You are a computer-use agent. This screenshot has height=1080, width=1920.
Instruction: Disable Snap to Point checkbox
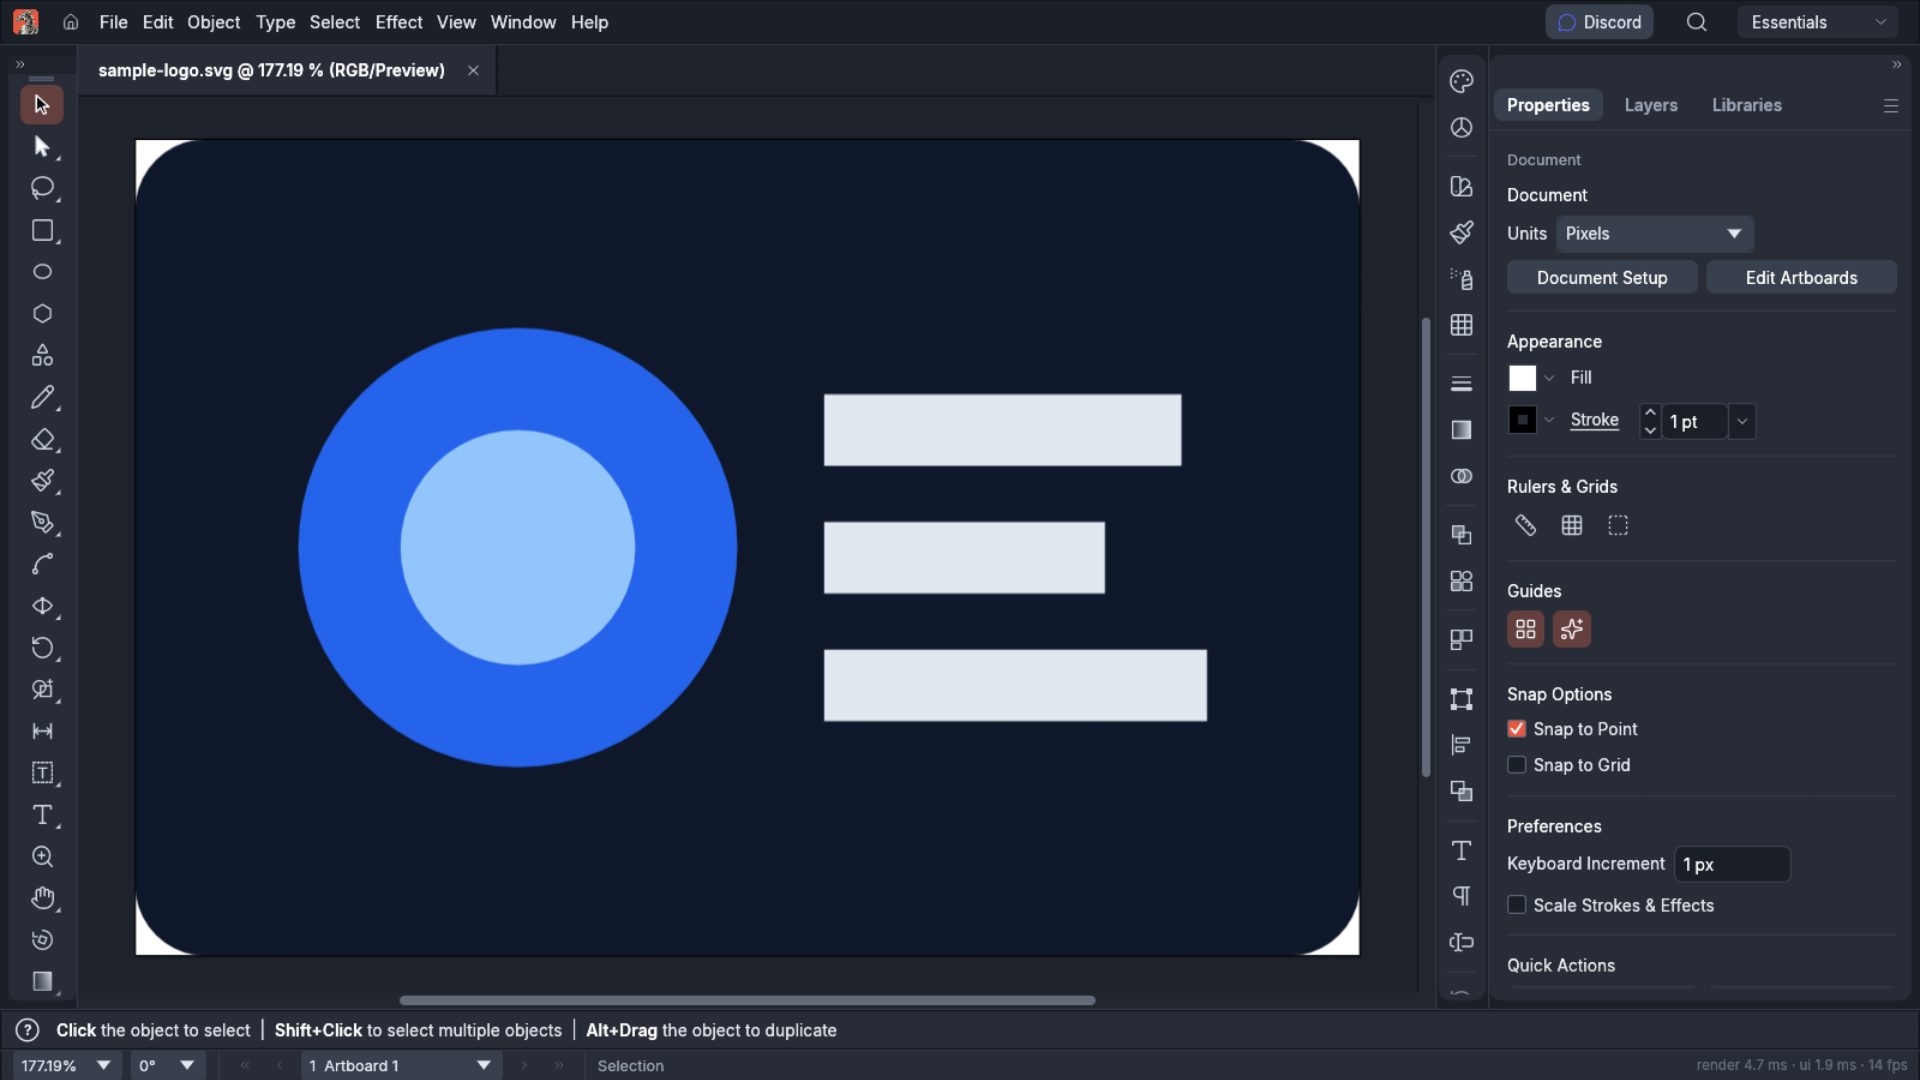pos(1517,729)
